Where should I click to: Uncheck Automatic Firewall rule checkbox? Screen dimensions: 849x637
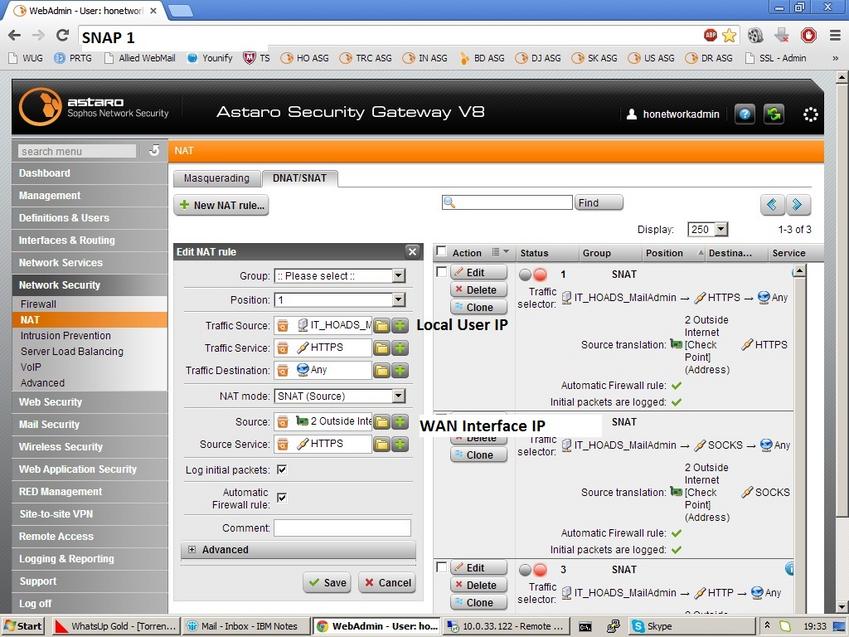click(282, 497)
